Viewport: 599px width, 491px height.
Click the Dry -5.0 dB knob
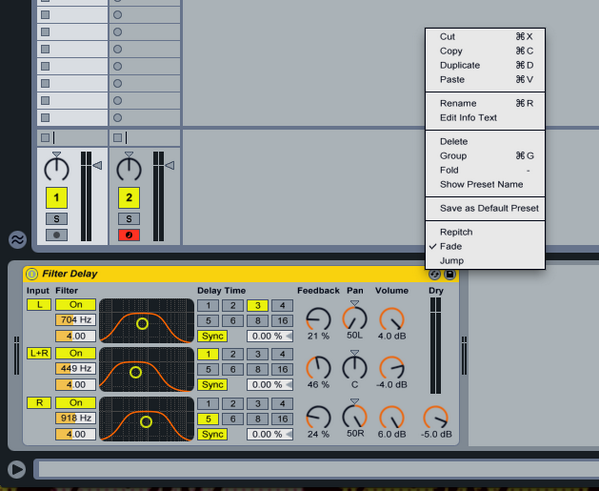[435, 417]
